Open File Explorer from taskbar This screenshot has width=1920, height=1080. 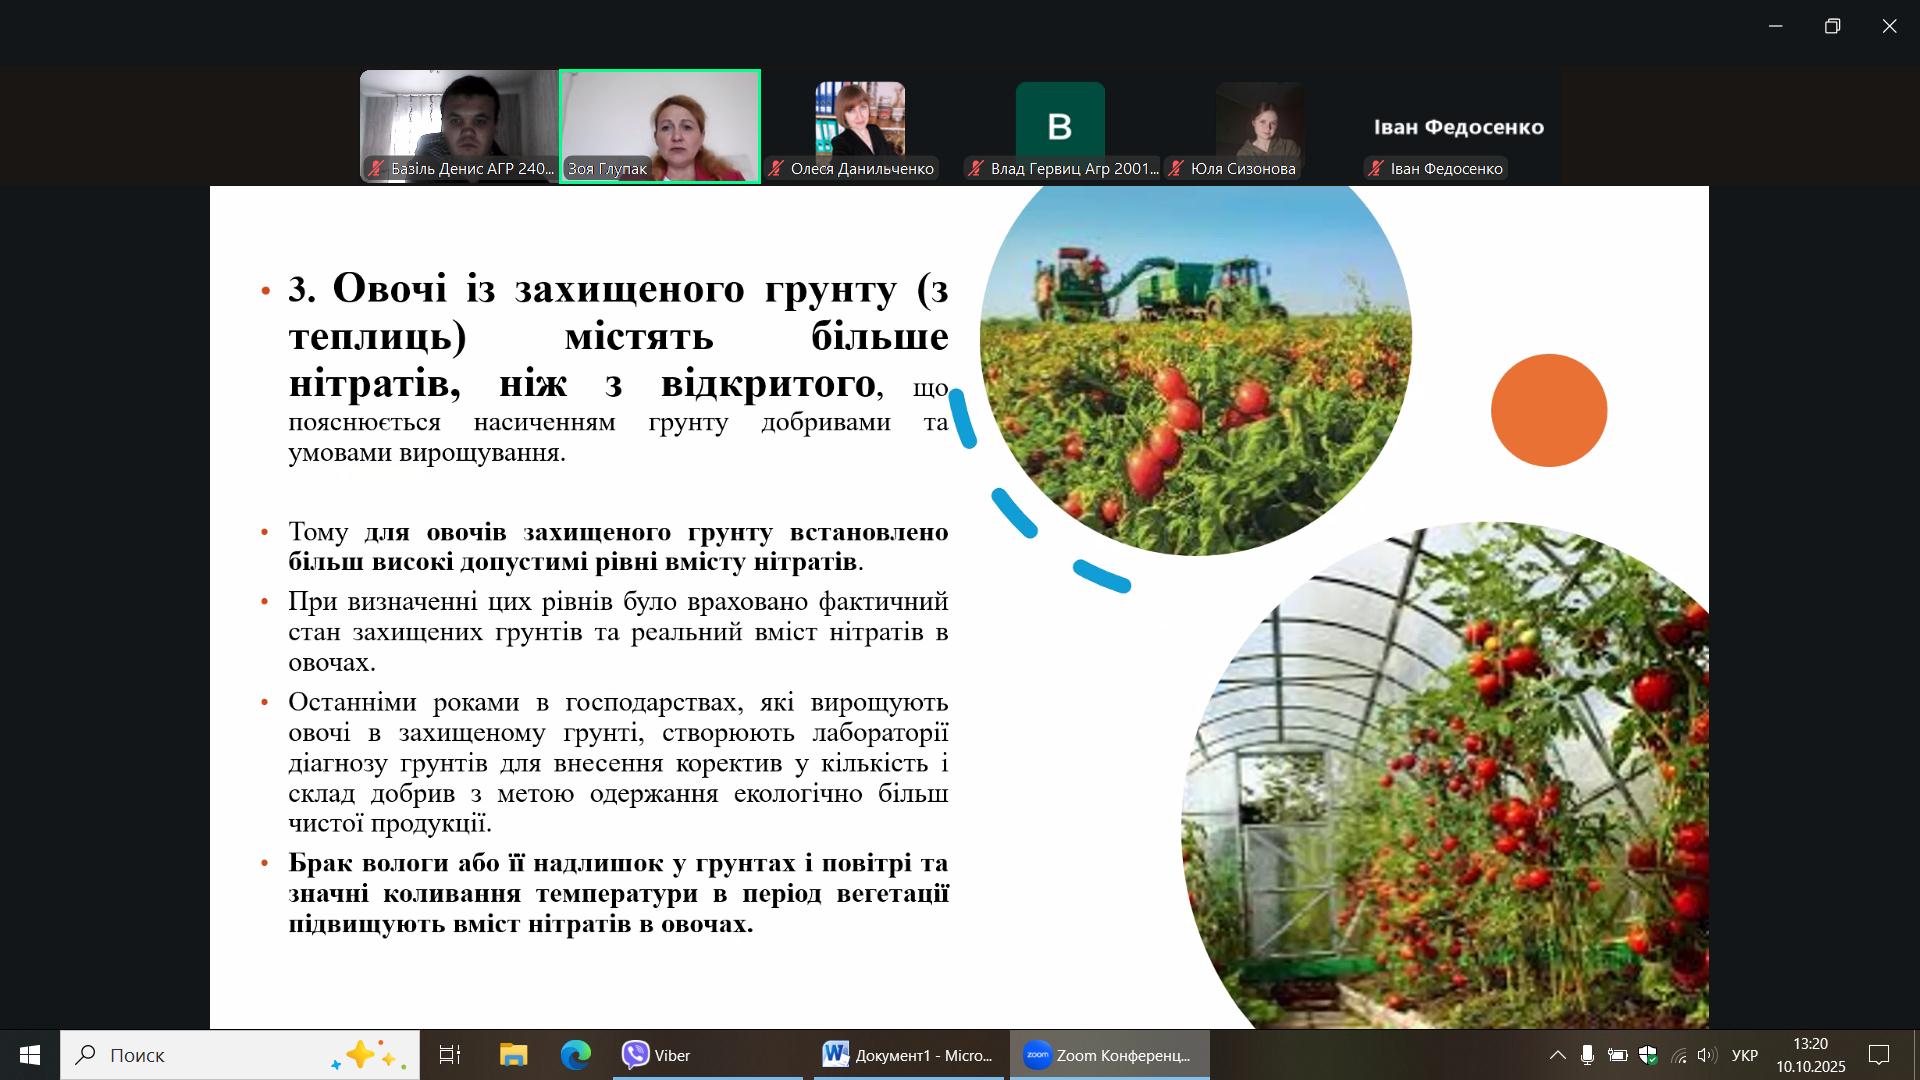pyautogui.click(x=513, y=1055)
